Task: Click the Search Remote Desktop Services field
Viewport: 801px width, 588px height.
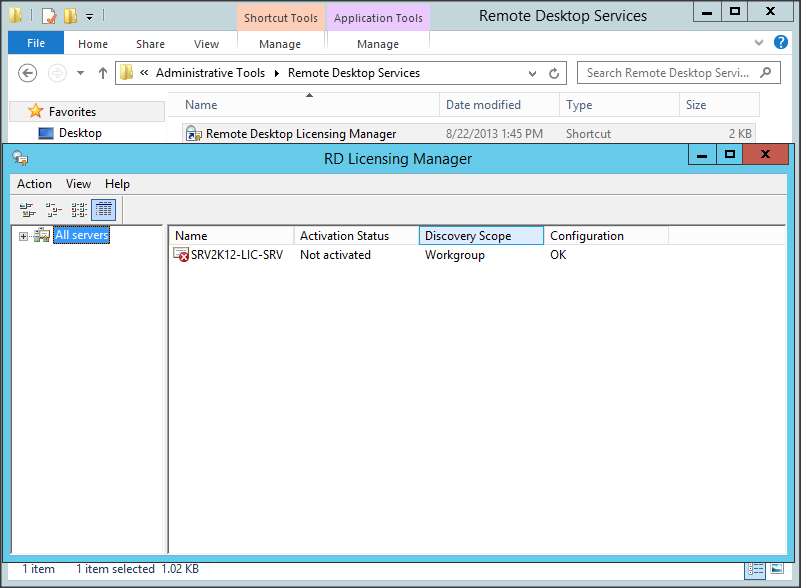Action: [665, 73]
